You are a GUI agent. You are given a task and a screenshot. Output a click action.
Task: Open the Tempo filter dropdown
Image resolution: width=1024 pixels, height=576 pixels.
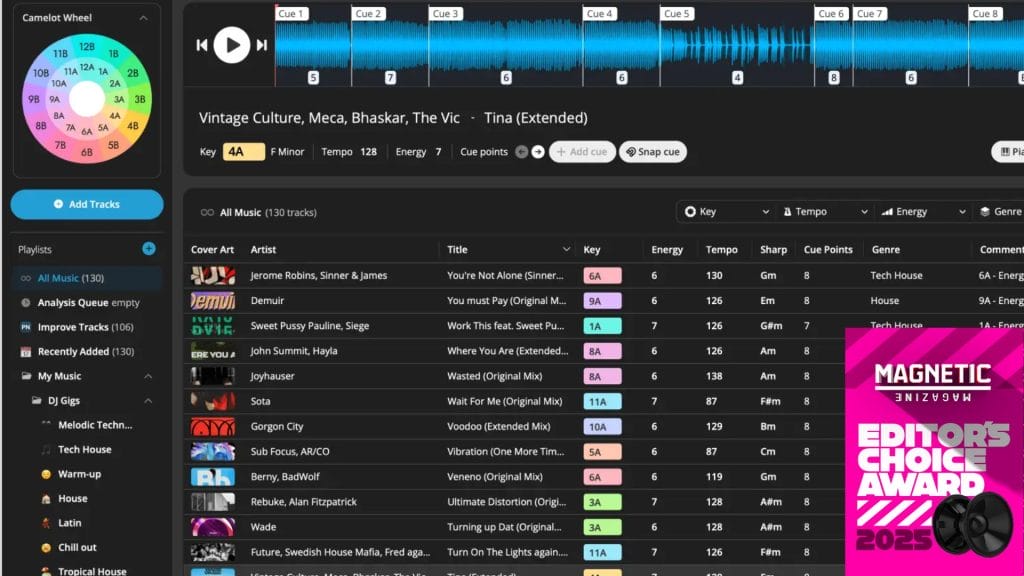(x=825, y=212)
